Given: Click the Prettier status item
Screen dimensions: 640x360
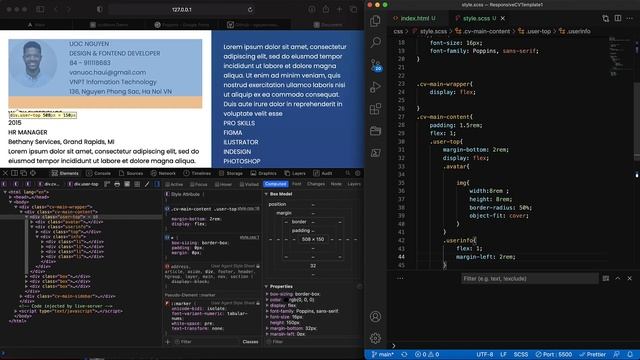Looking at the screenshot, I should 593,355.
